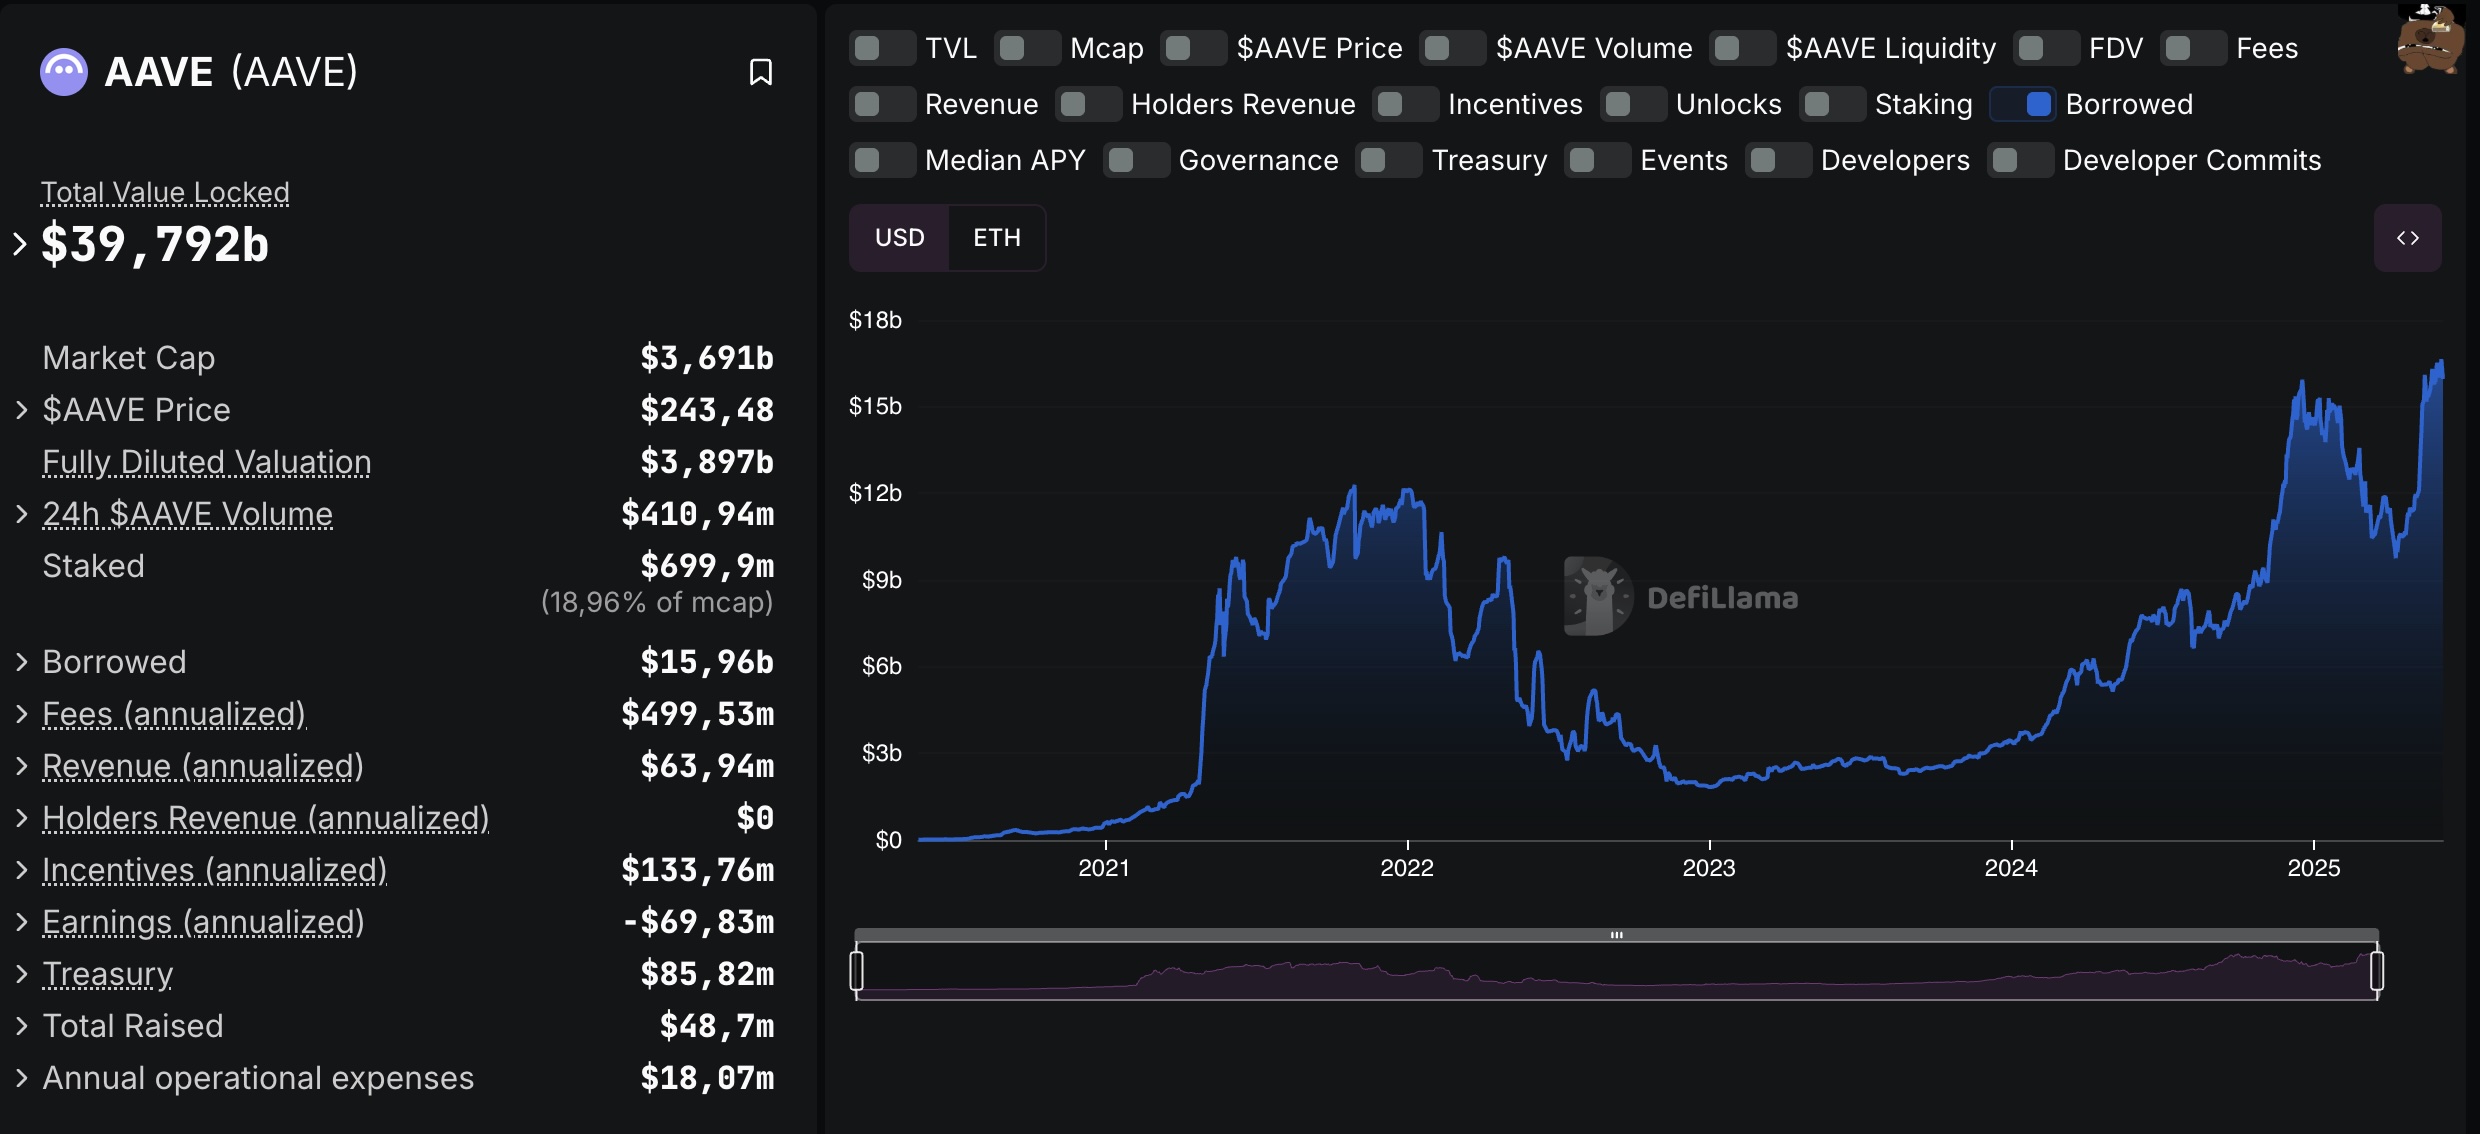The image size is (2480, 1134).
Task: Enable the $AAVE Volume series
Action: click(x=1453, y=48)
